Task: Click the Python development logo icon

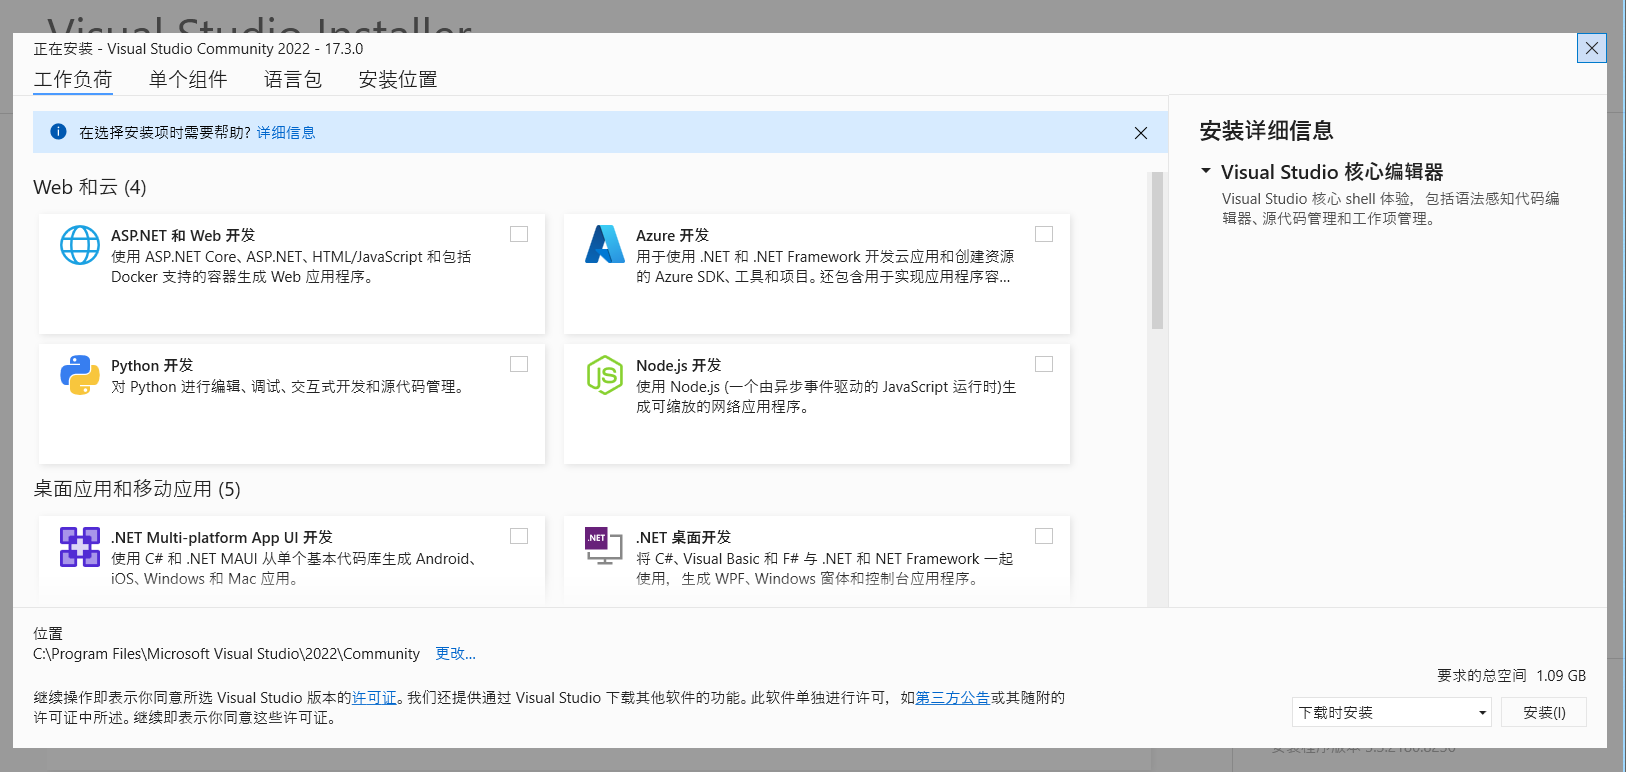Action: pyautogui.click(x=80, y=375)
